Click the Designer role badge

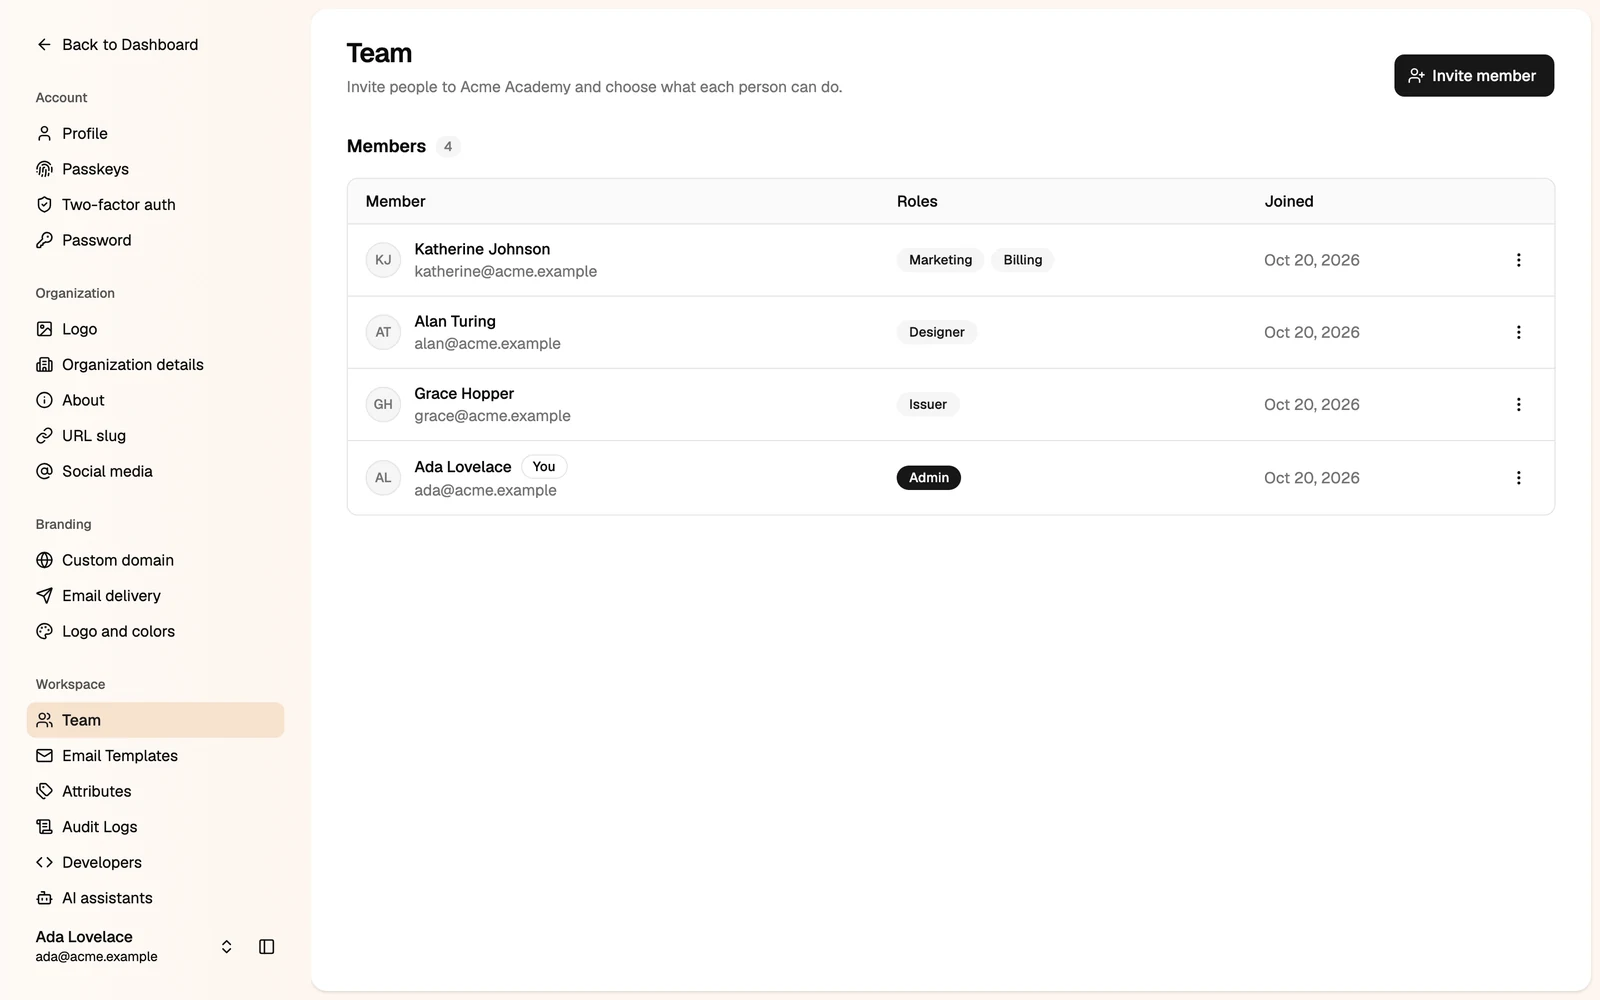tap(937, 332)
